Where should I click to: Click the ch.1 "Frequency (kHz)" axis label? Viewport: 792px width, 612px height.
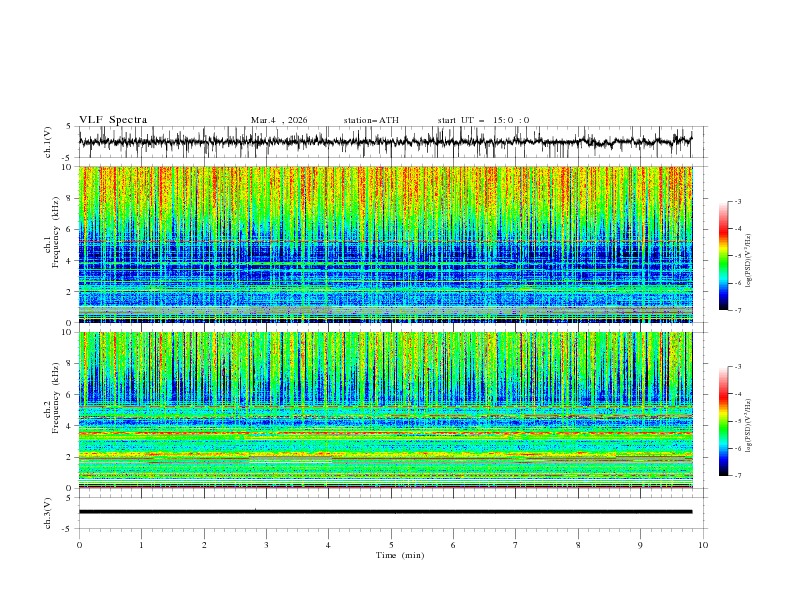tap(55, 230)
